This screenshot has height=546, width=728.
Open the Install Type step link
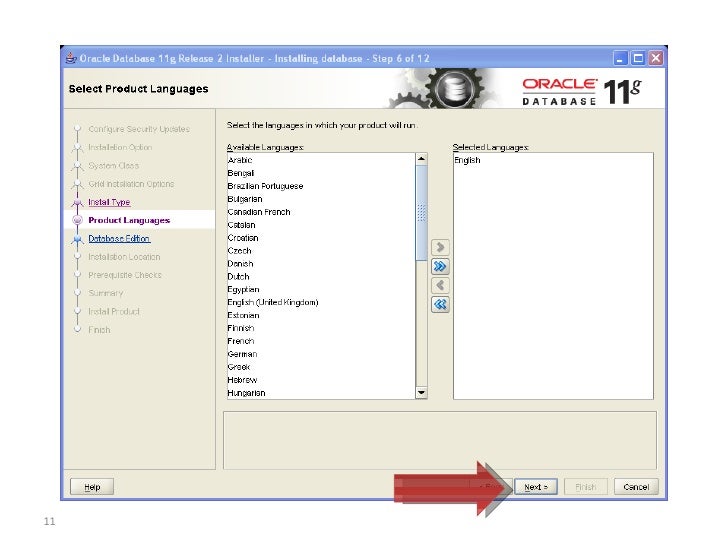pos(109,202)
